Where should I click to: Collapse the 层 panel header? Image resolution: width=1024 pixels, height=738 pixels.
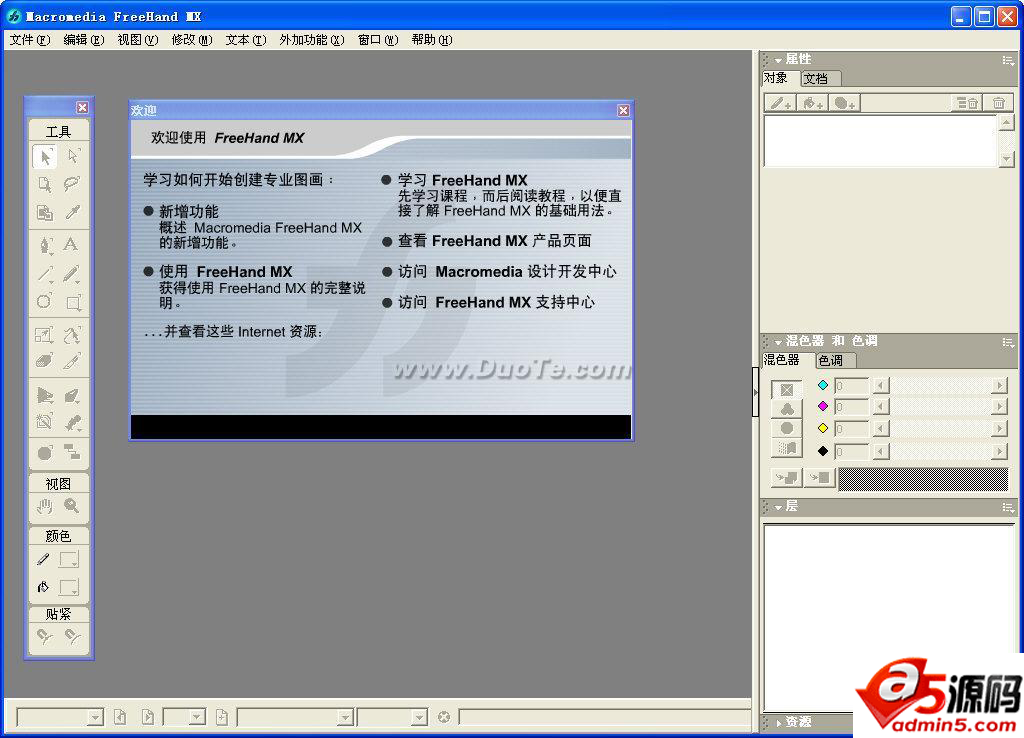(x=778, y=507)
